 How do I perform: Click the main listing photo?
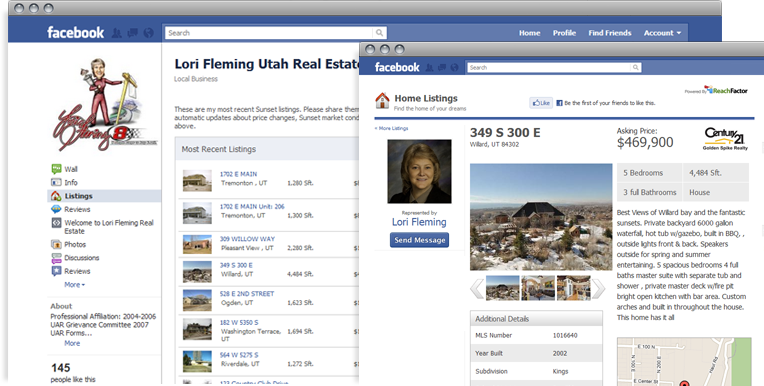(x=541, y=217)
